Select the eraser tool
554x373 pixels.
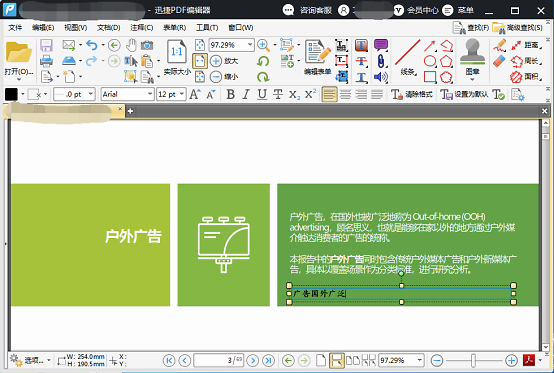point(499,61)
